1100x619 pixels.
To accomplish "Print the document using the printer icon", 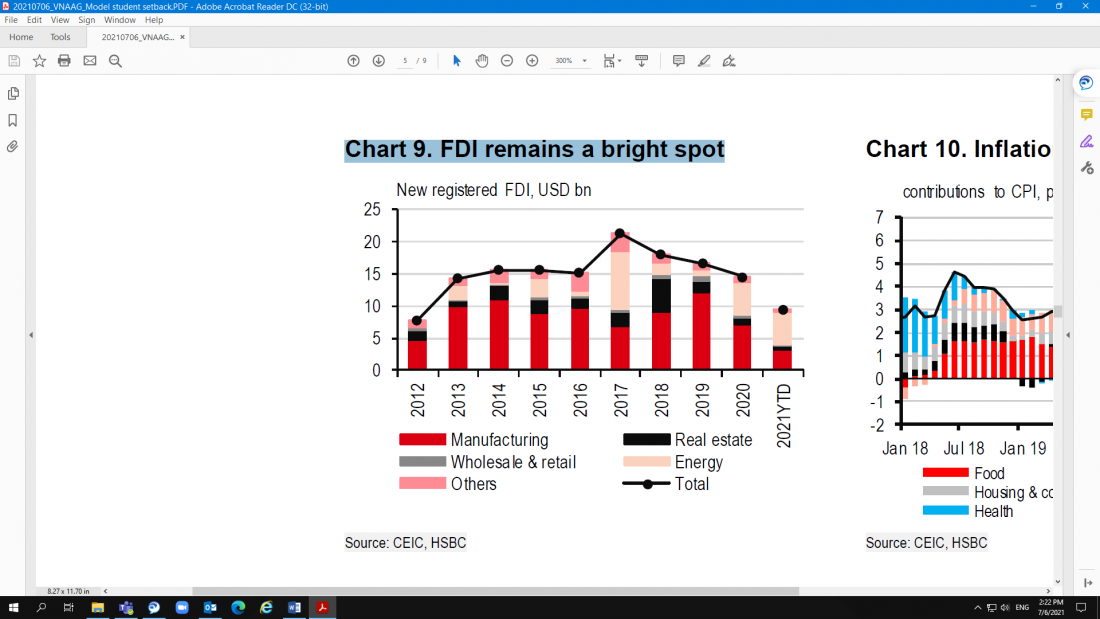I will (x=64, y=61).
